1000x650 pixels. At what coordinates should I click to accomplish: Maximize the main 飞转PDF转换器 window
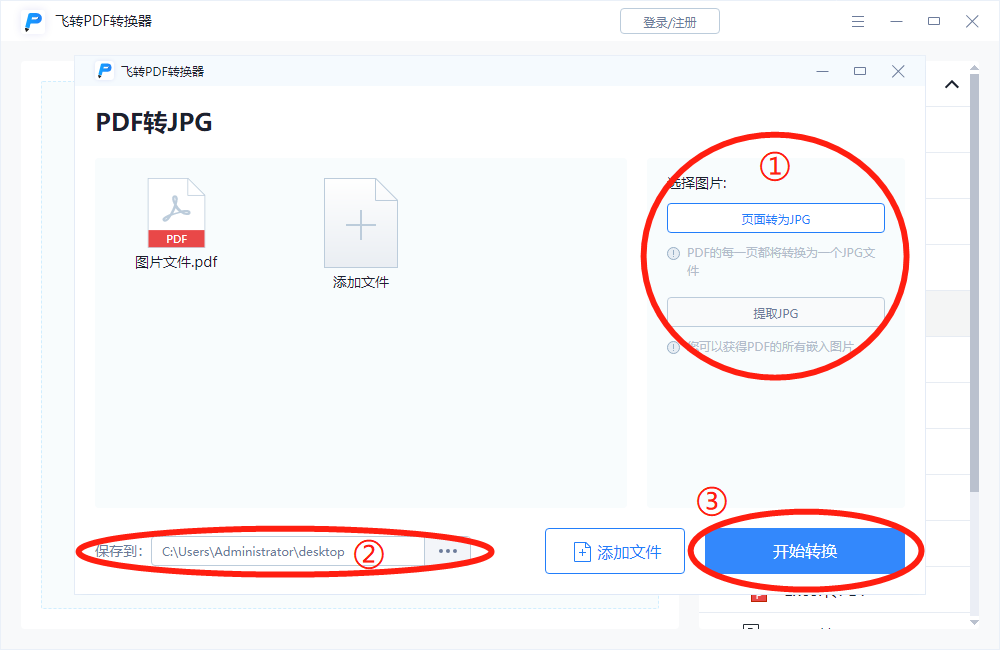(934, 22)
